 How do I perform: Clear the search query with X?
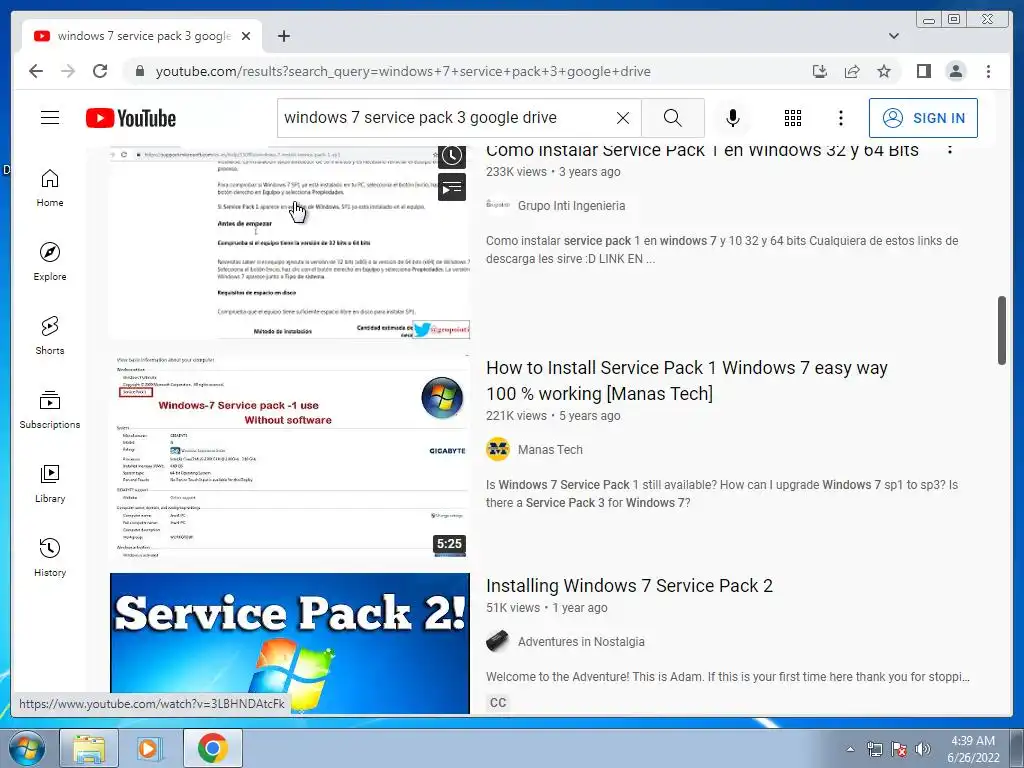pos(623,118)
